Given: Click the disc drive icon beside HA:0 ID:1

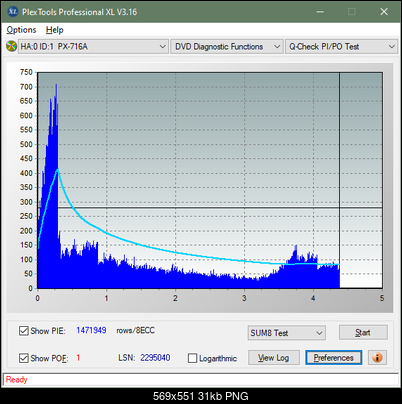Looking at the screenshot, I should (11, 46).
